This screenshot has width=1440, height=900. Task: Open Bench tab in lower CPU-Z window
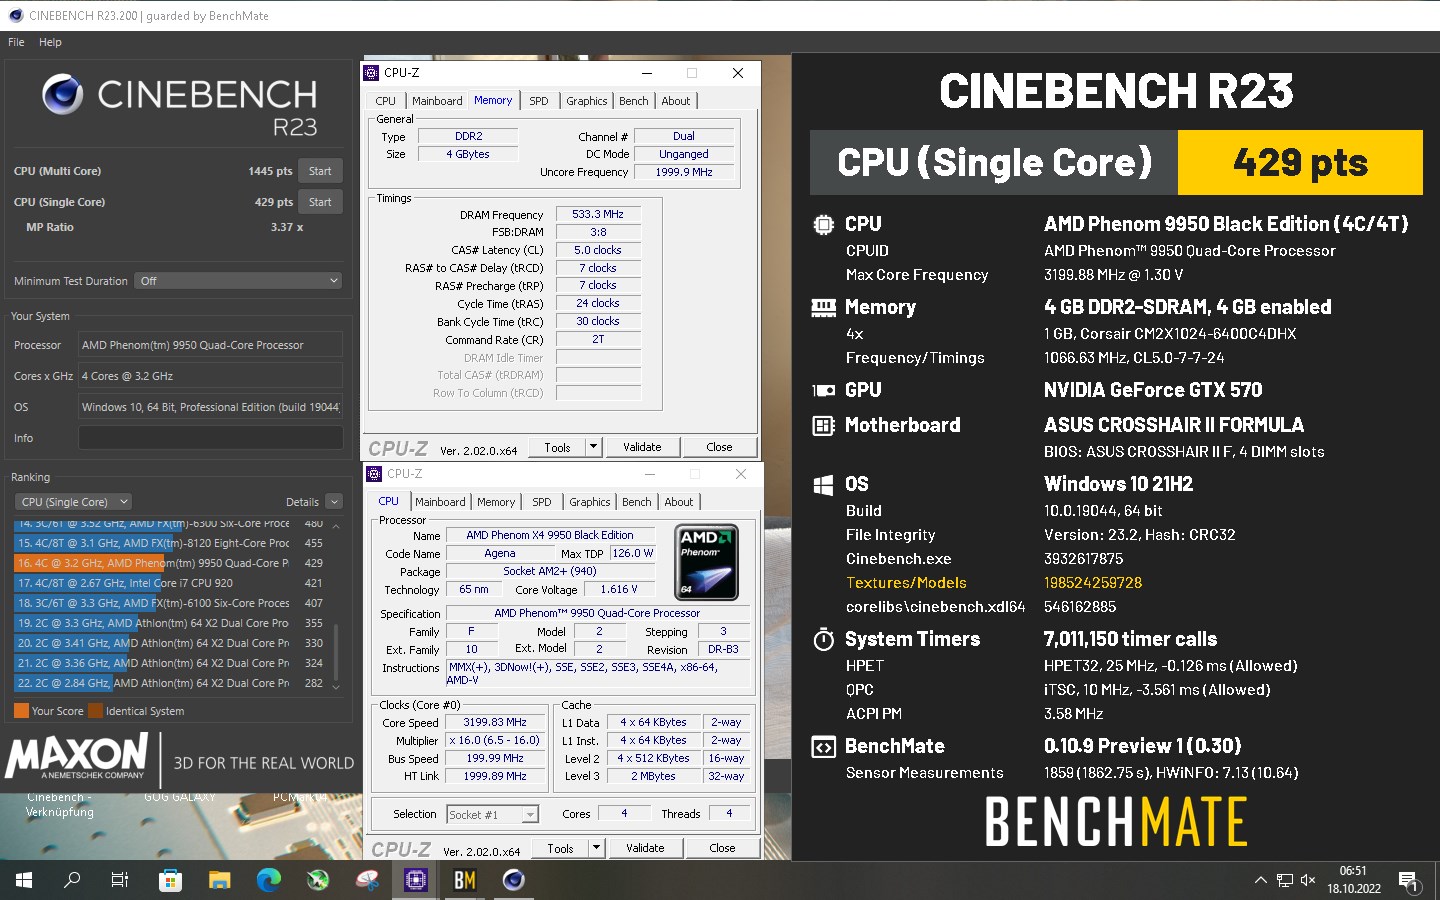click(x=637, y=502)
